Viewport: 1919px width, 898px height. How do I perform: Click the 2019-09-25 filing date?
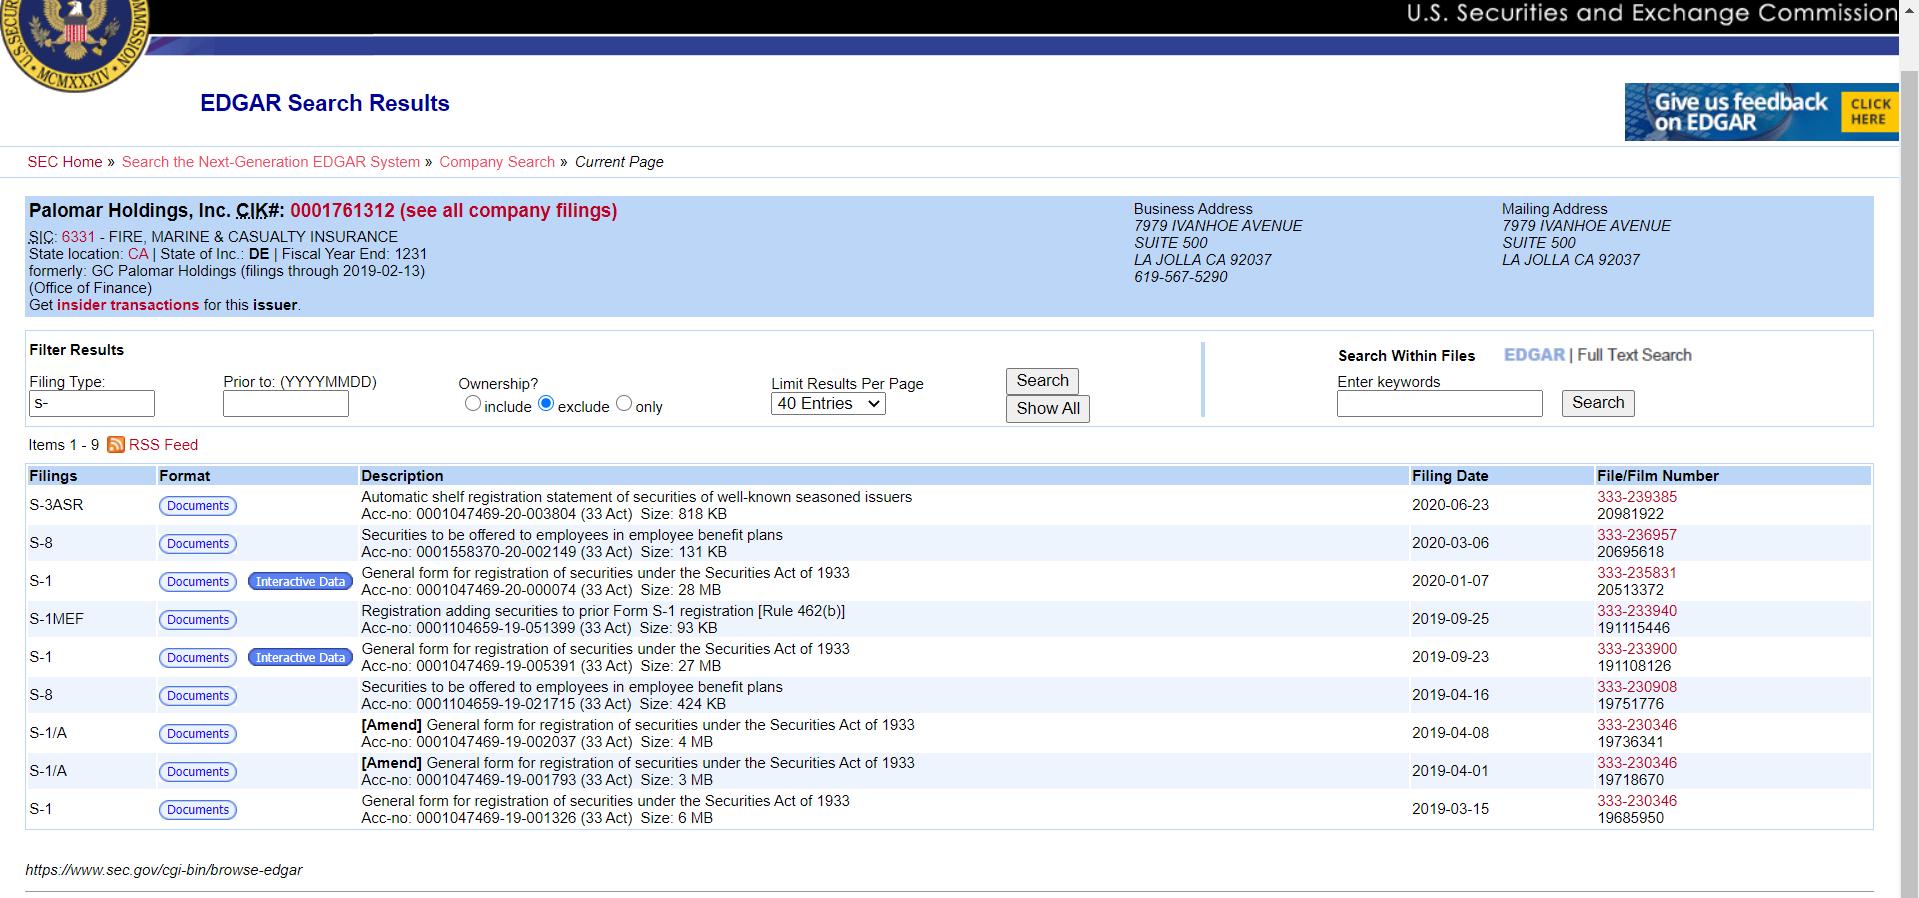1450,619
